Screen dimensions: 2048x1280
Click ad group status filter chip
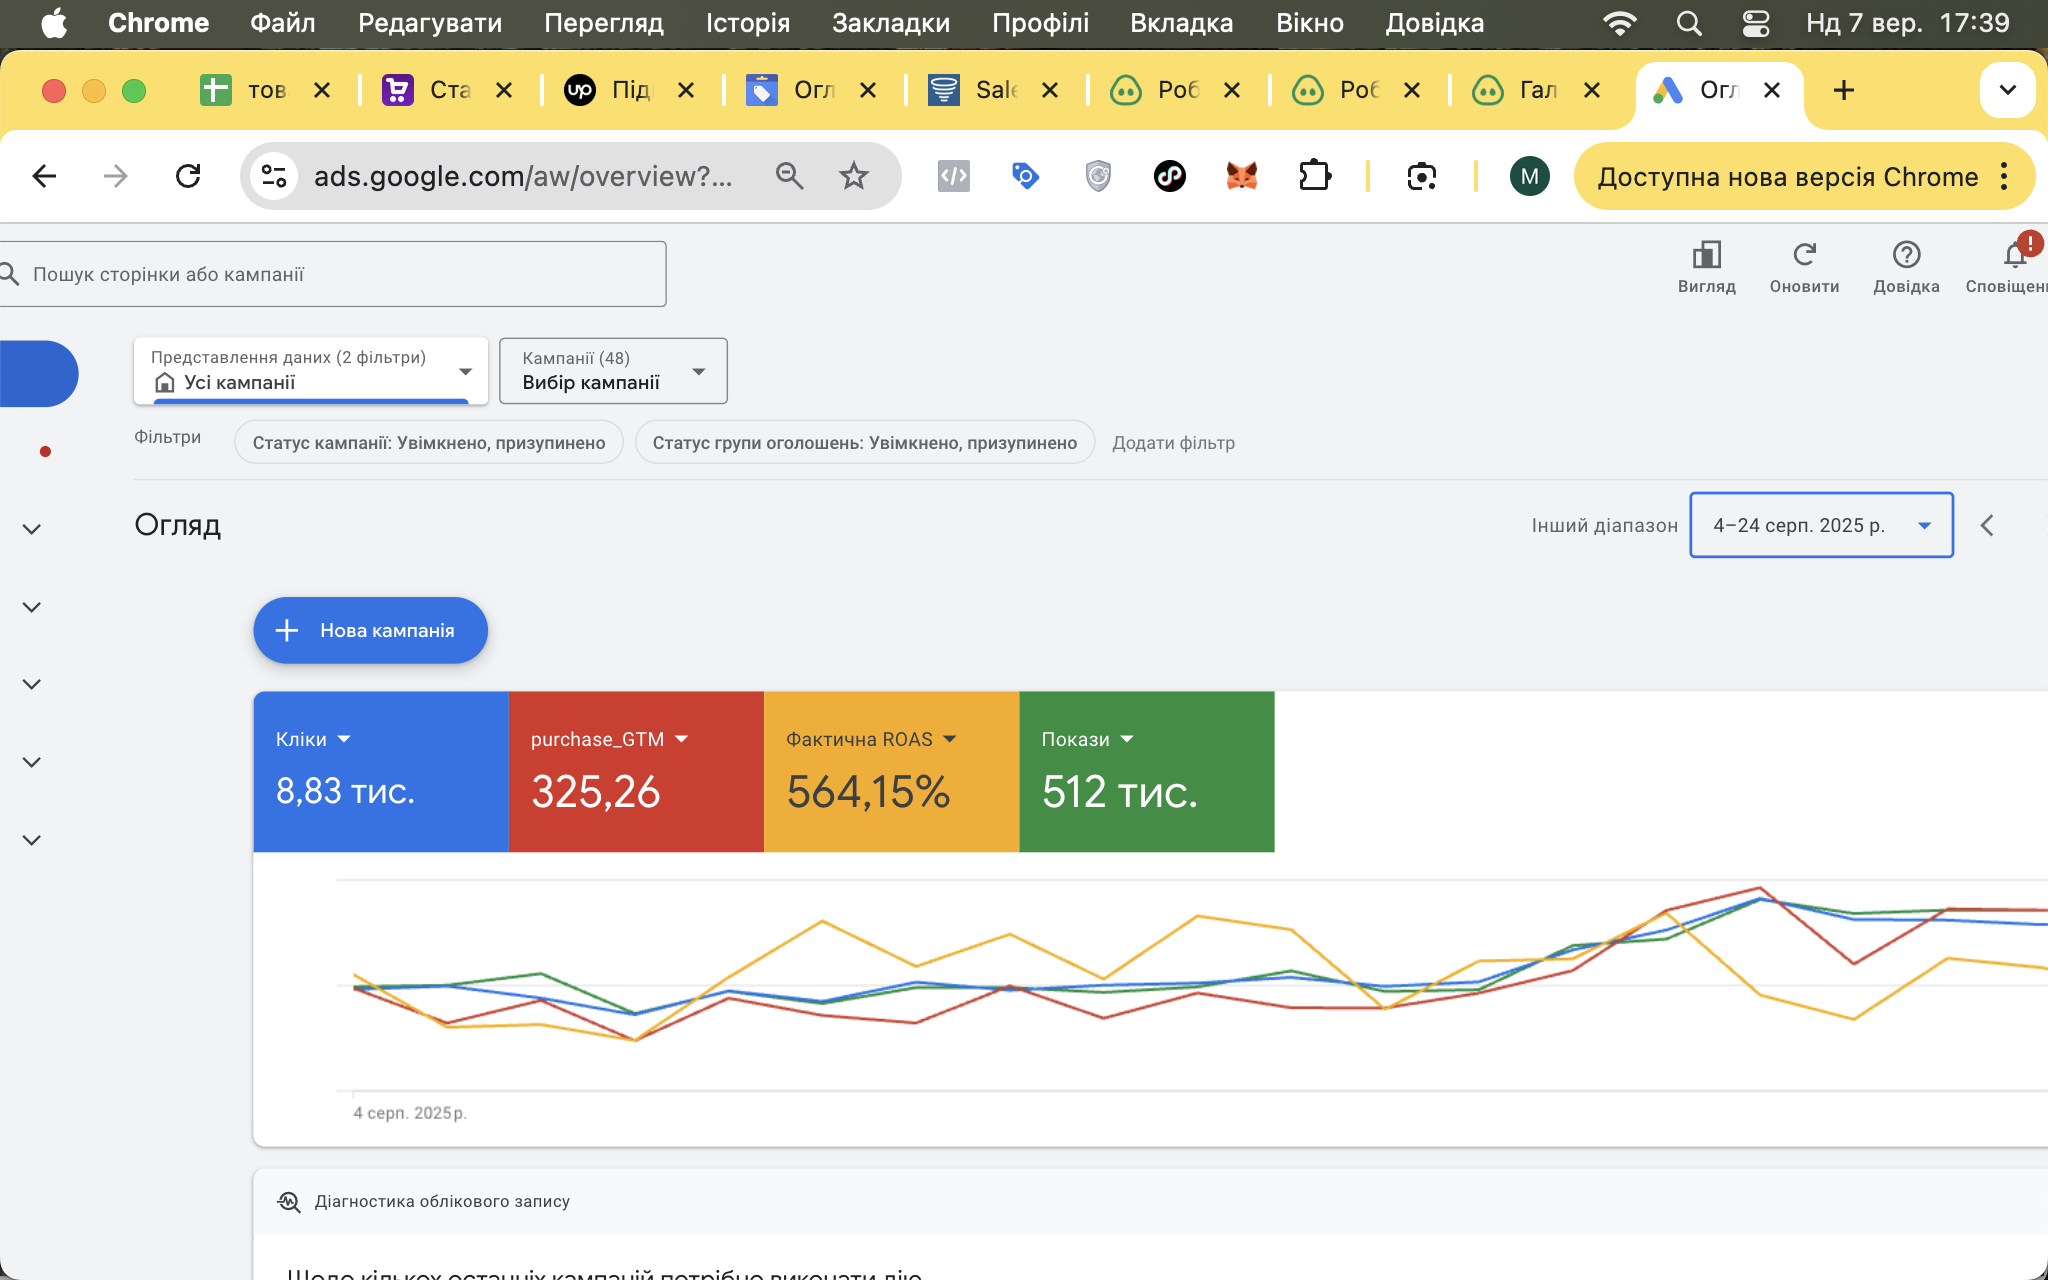tap(865, 443)
